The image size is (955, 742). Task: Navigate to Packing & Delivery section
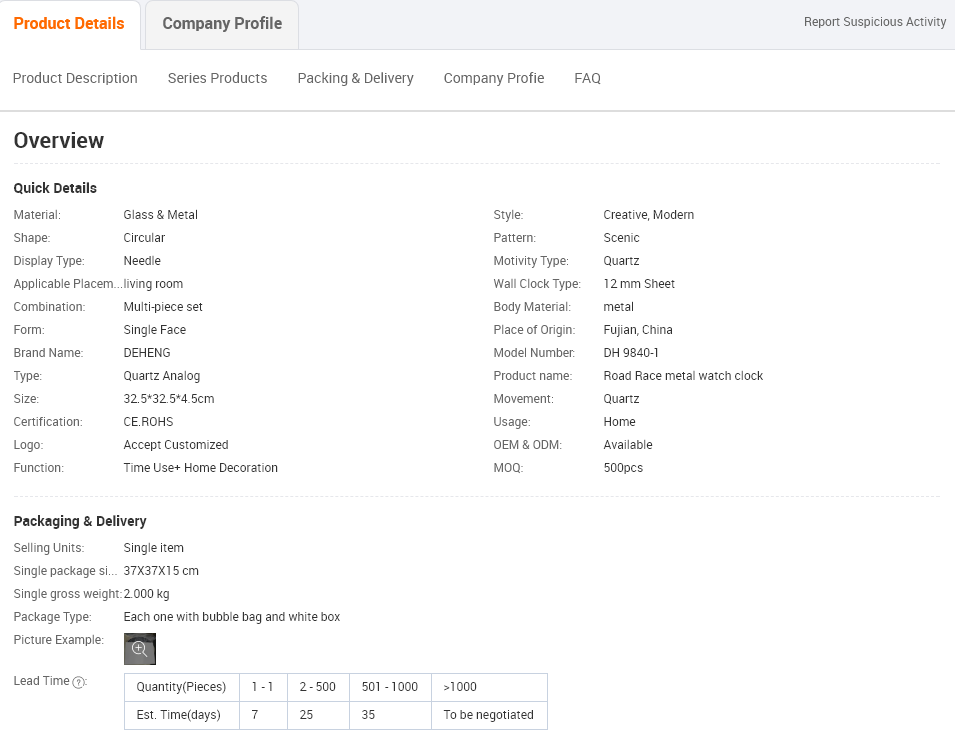pos(355,78)
